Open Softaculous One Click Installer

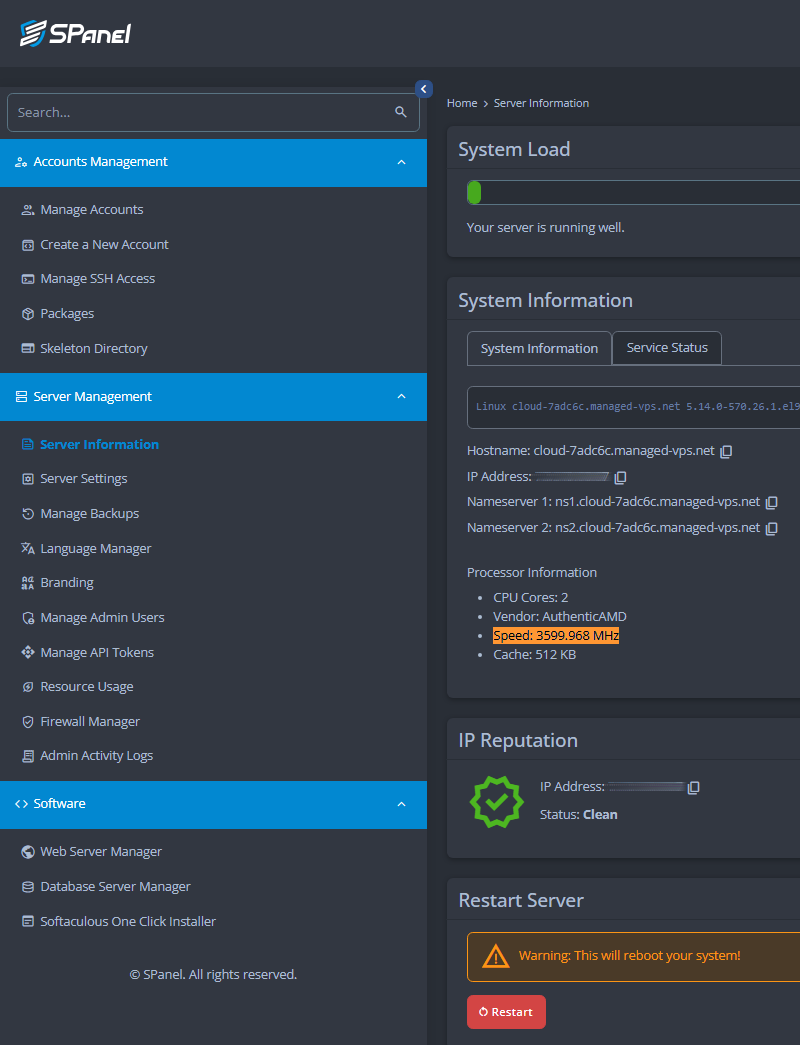pos(128,922)
